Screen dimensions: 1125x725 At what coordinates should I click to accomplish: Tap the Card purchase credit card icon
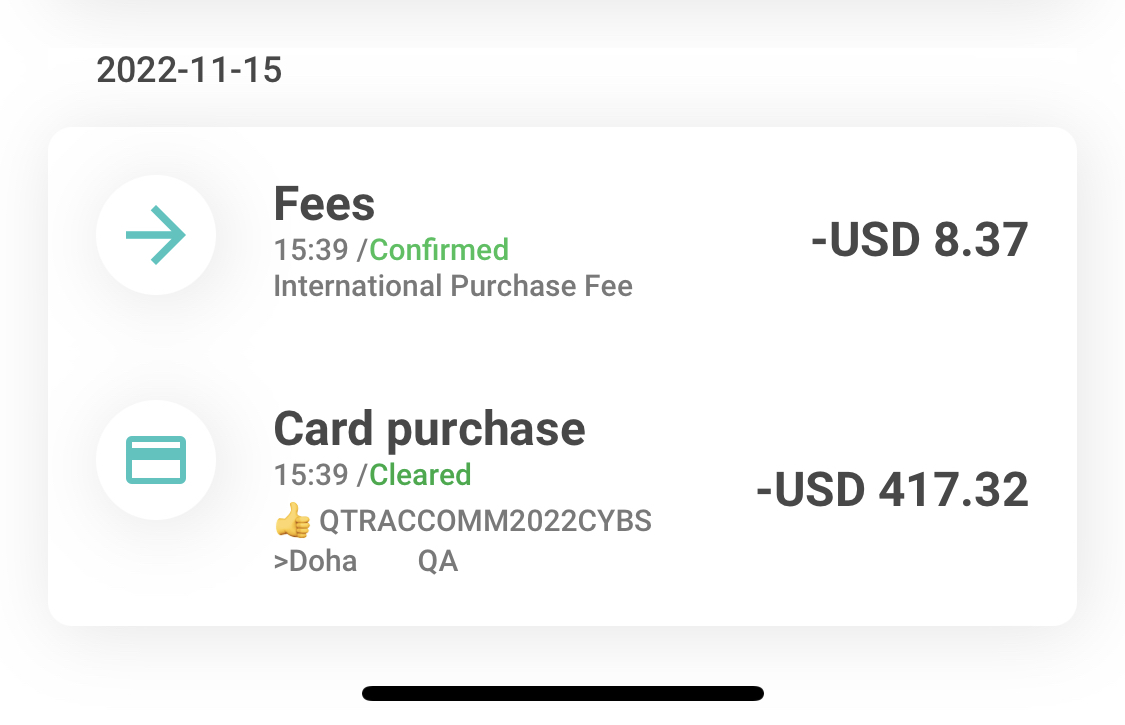tap(156, 460)
